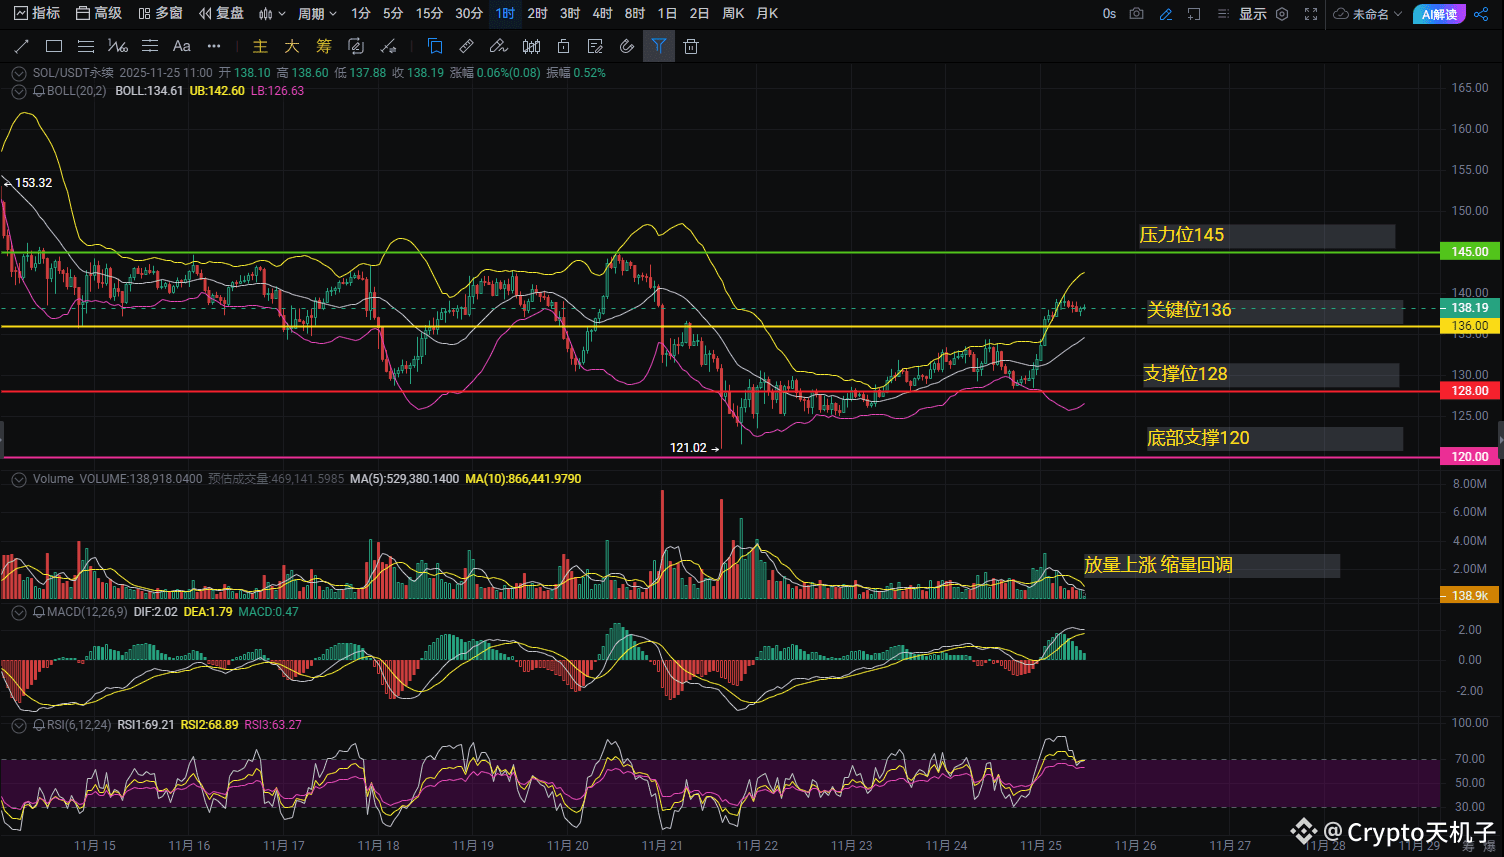1504x857 pixels.
Task: Click the green 145.00 price line label
Action: (1469, 252)
